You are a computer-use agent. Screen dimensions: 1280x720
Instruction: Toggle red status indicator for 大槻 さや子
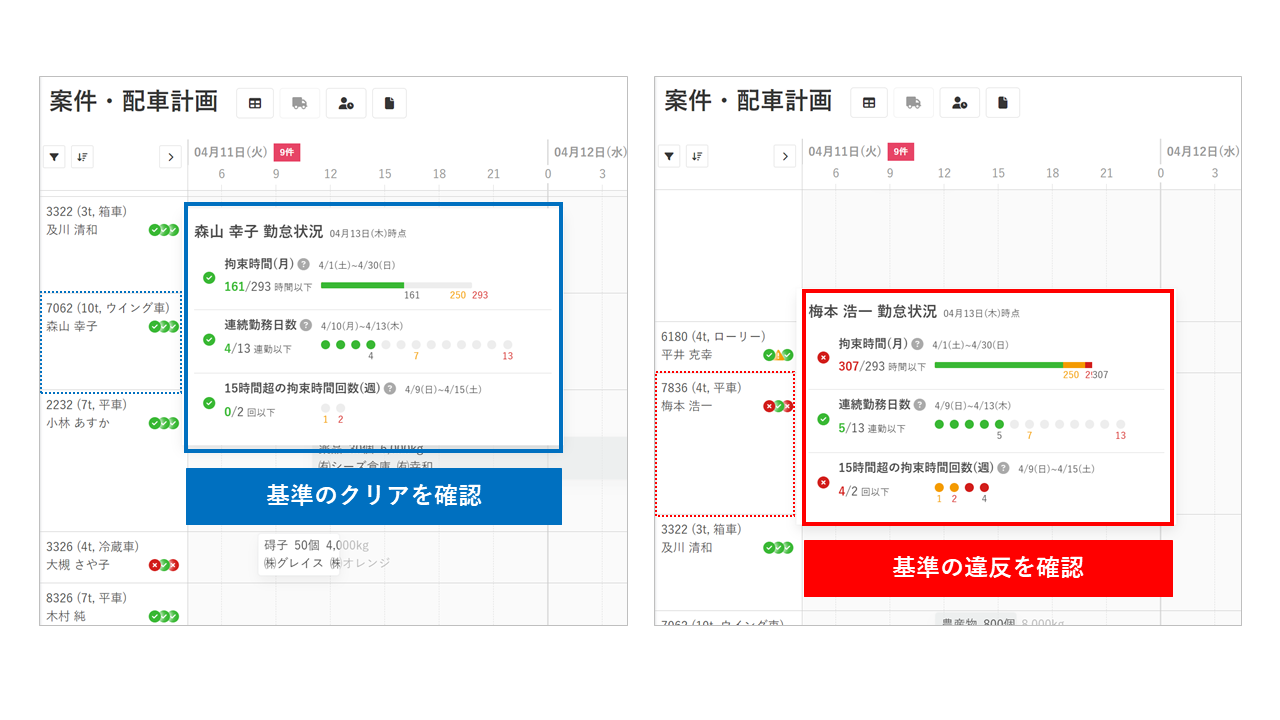click(x=157, y=563)
